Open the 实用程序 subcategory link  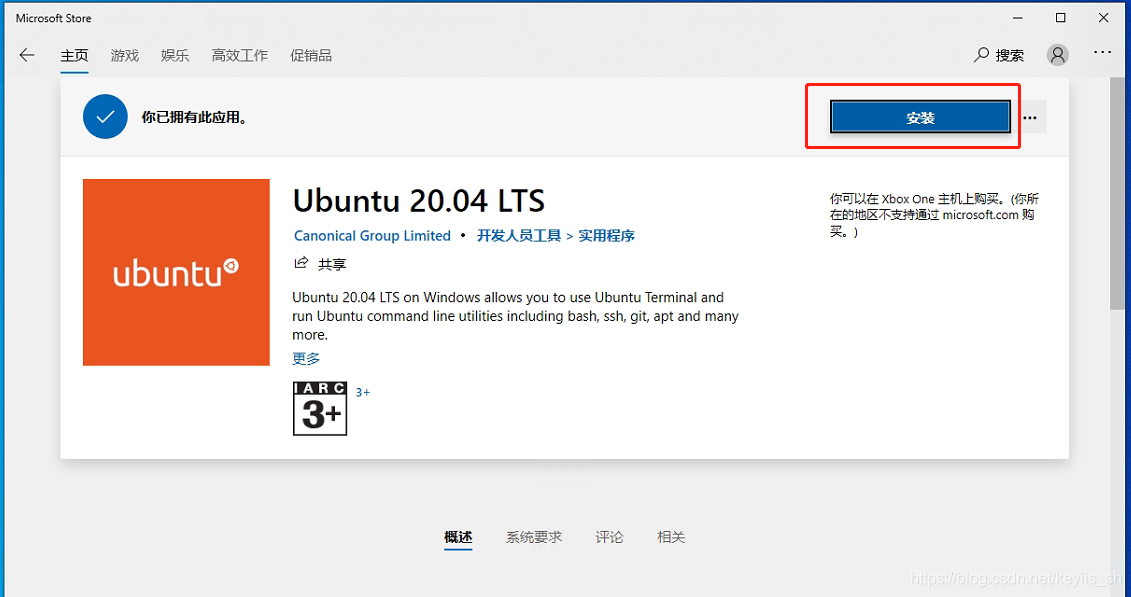[607, 236]
